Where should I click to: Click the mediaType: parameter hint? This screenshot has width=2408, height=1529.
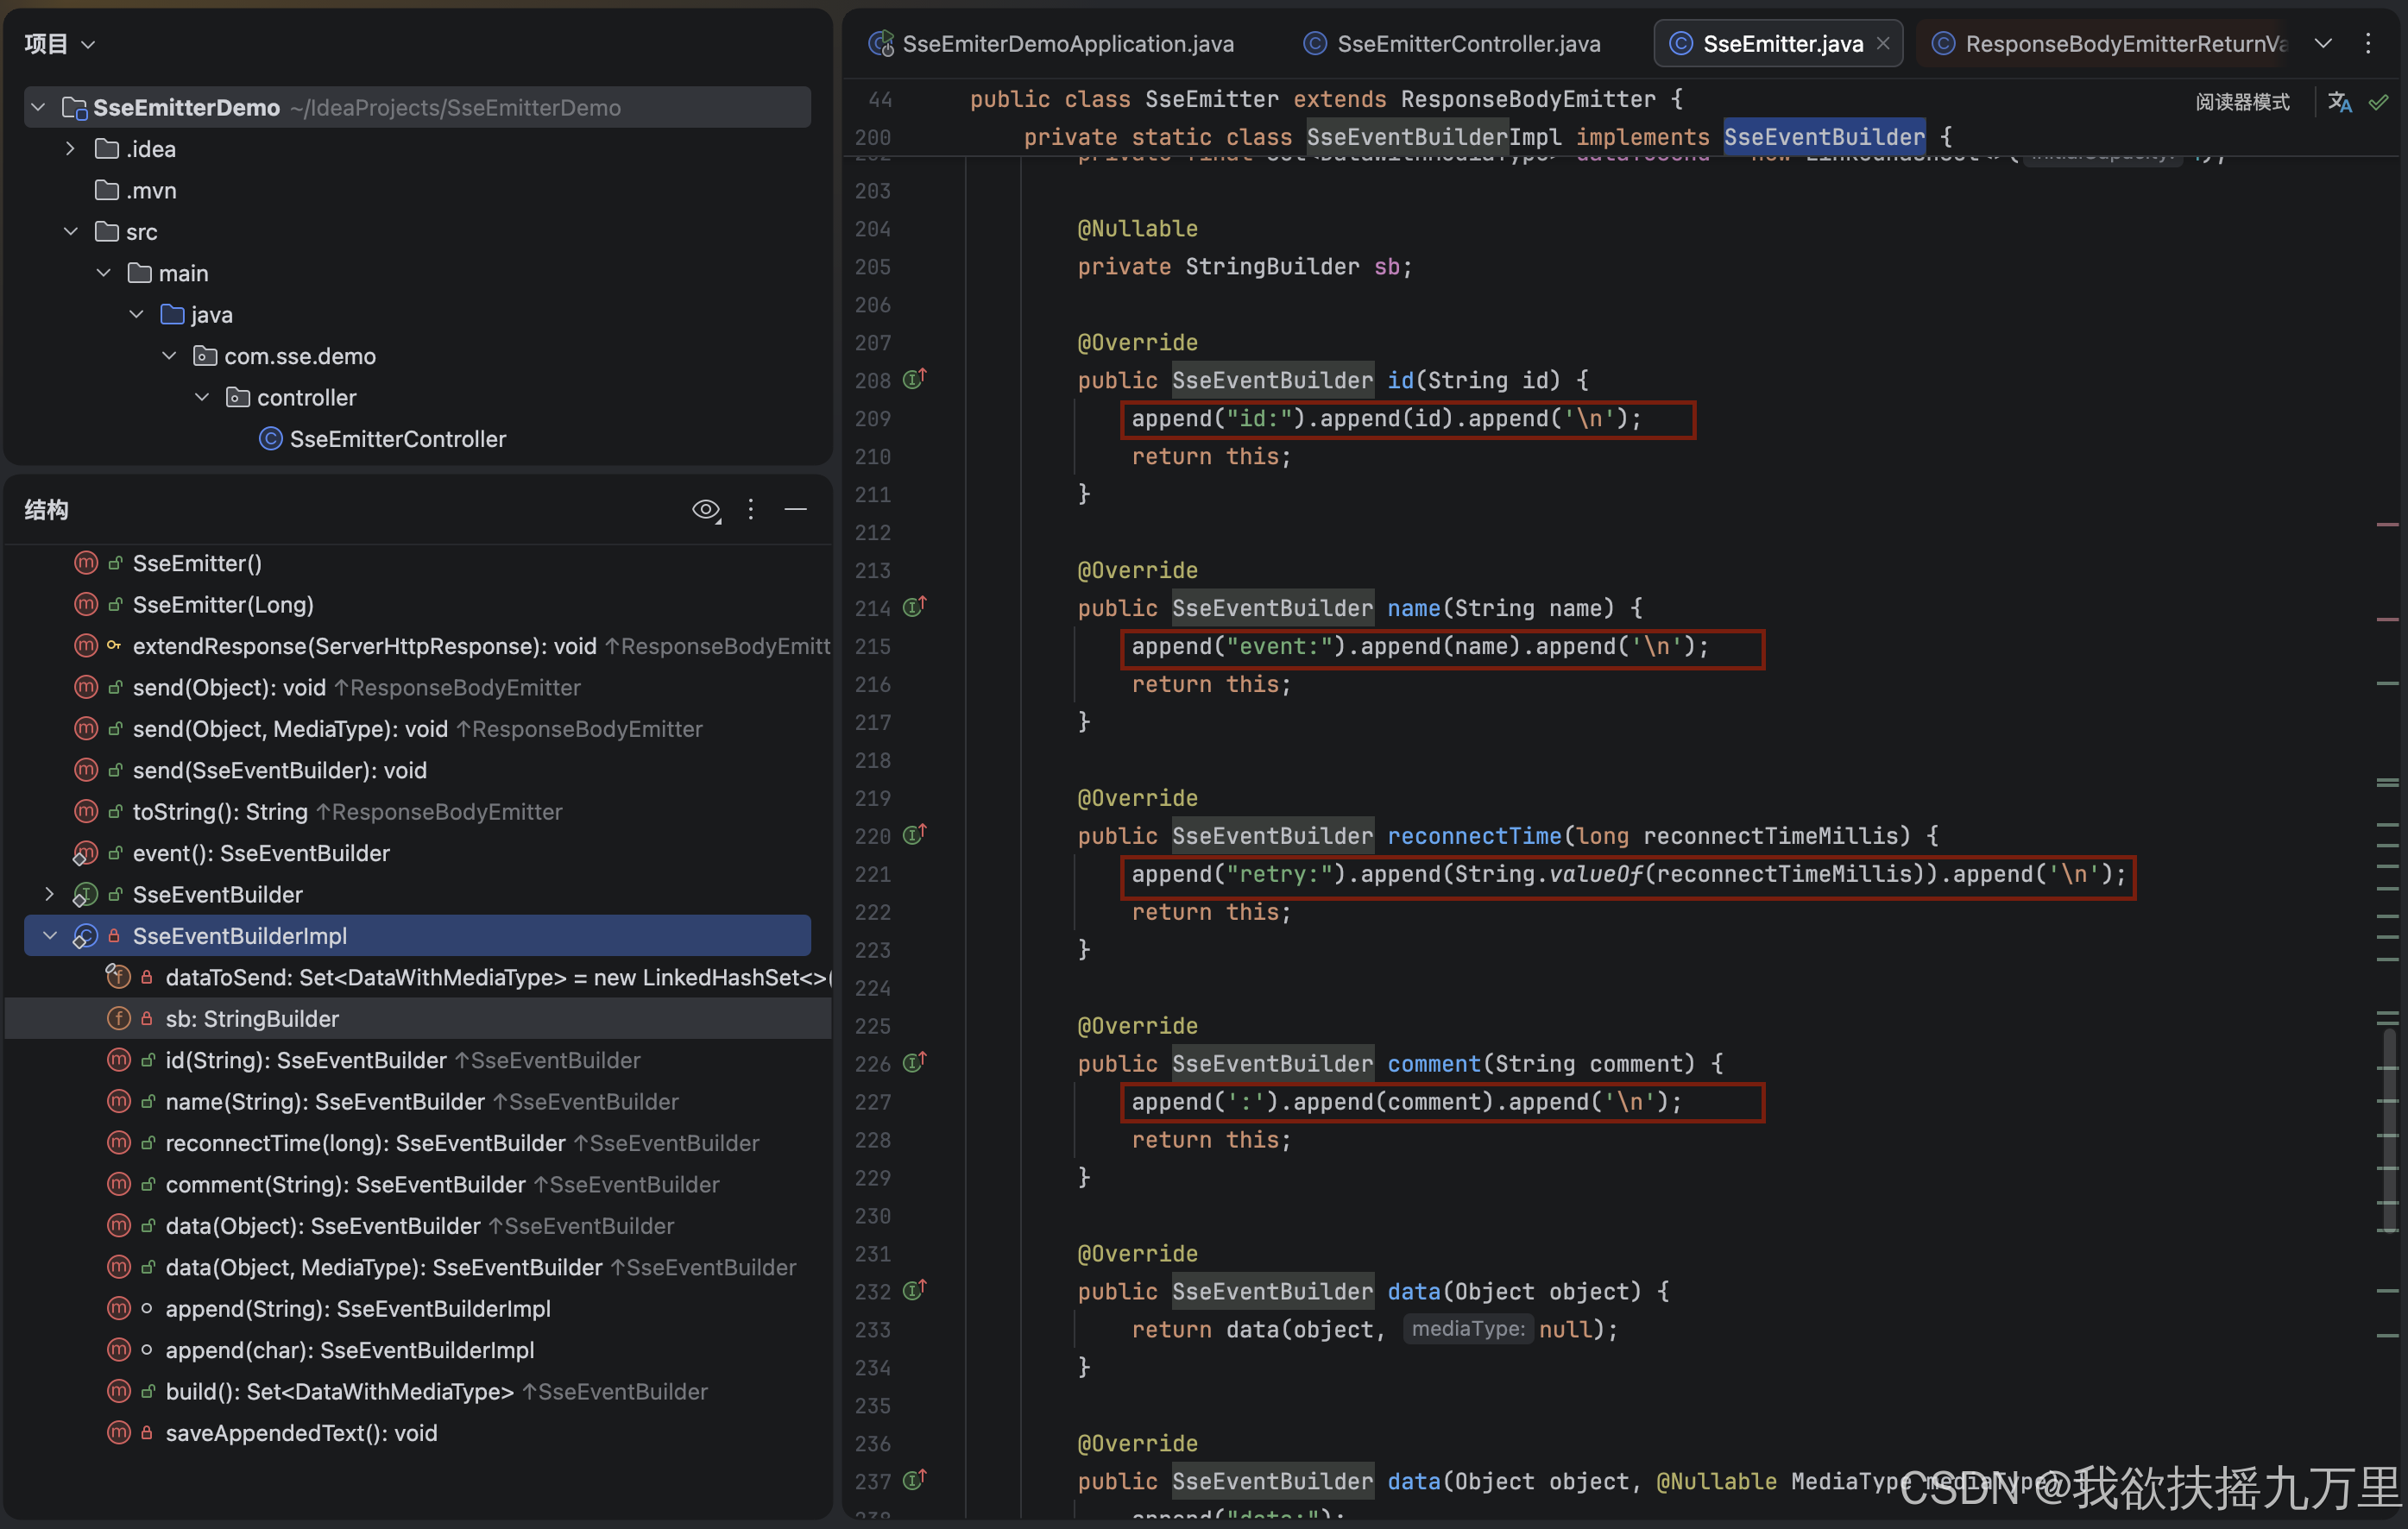tap(1468, 1329)
